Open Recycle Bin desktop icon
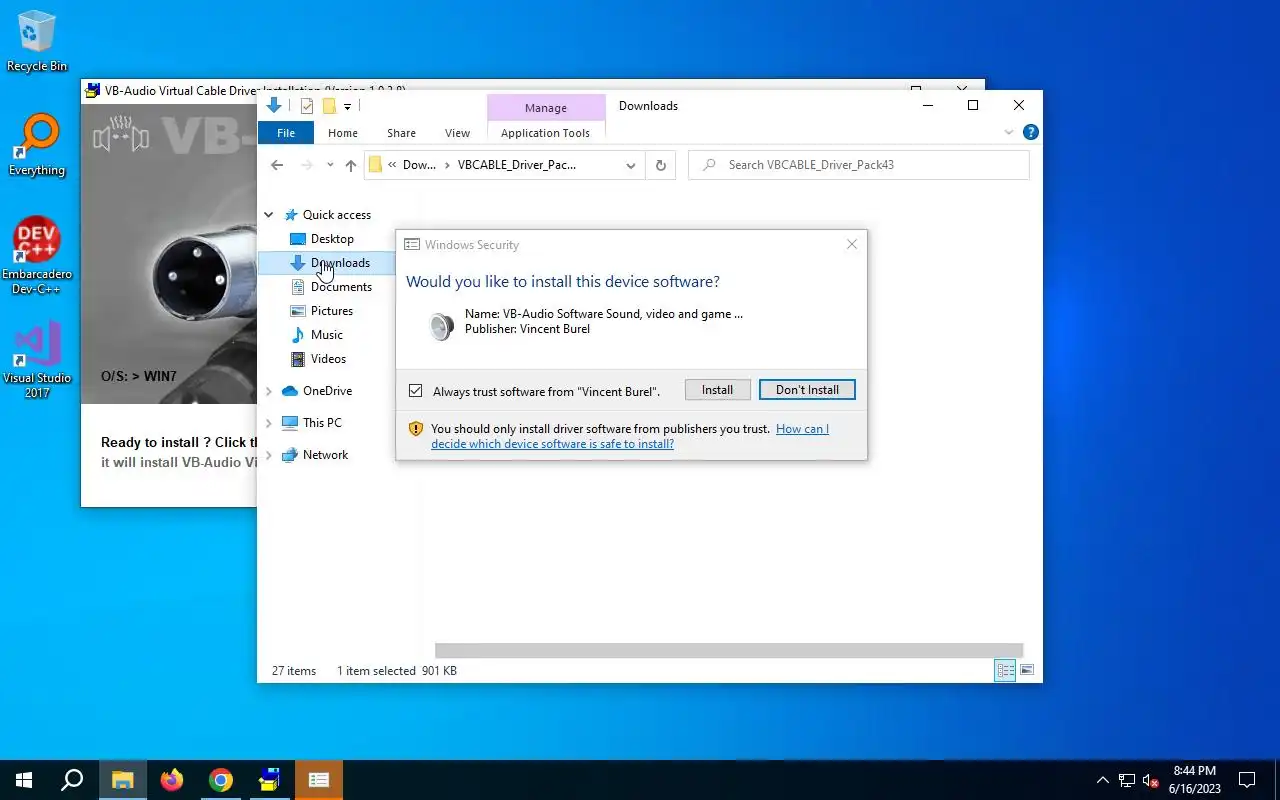This screenshot has height=800, width=1280. coord(37,40)
